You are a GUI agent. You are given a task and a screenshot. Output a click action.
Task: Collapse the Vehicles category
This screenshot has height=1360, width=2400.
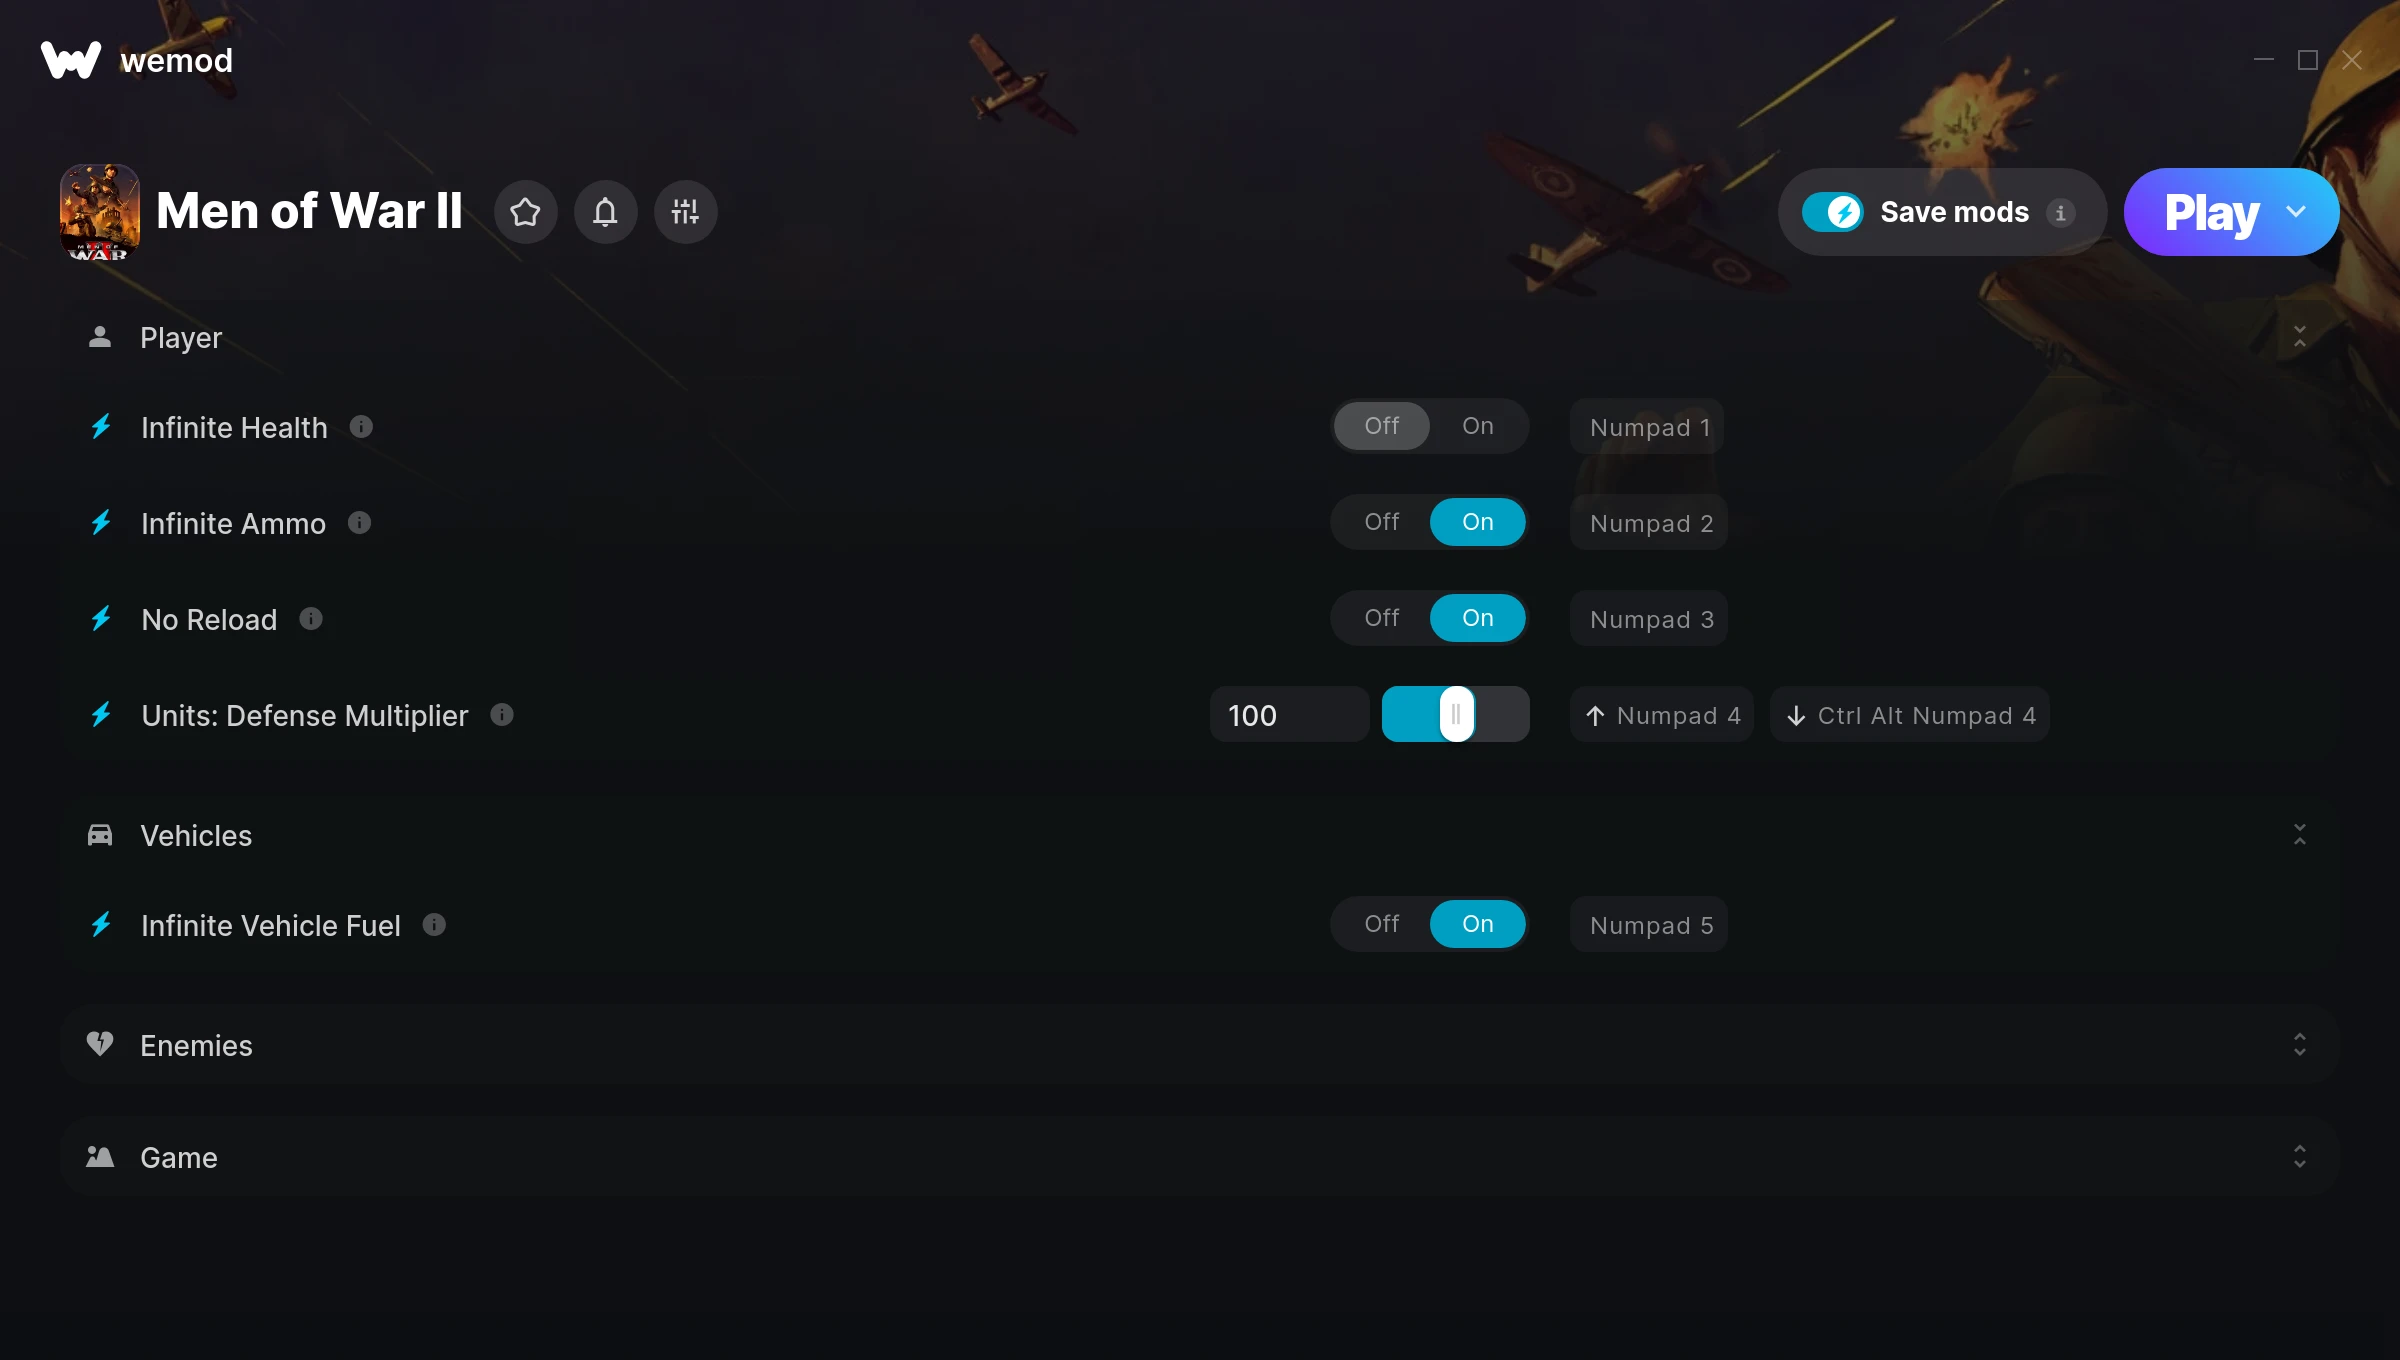point(2299,834)
